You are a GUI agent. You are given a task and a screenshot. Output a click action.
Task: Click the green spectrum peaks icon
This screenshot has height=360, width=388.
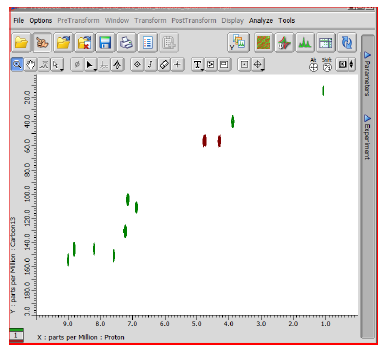point(305,43)
